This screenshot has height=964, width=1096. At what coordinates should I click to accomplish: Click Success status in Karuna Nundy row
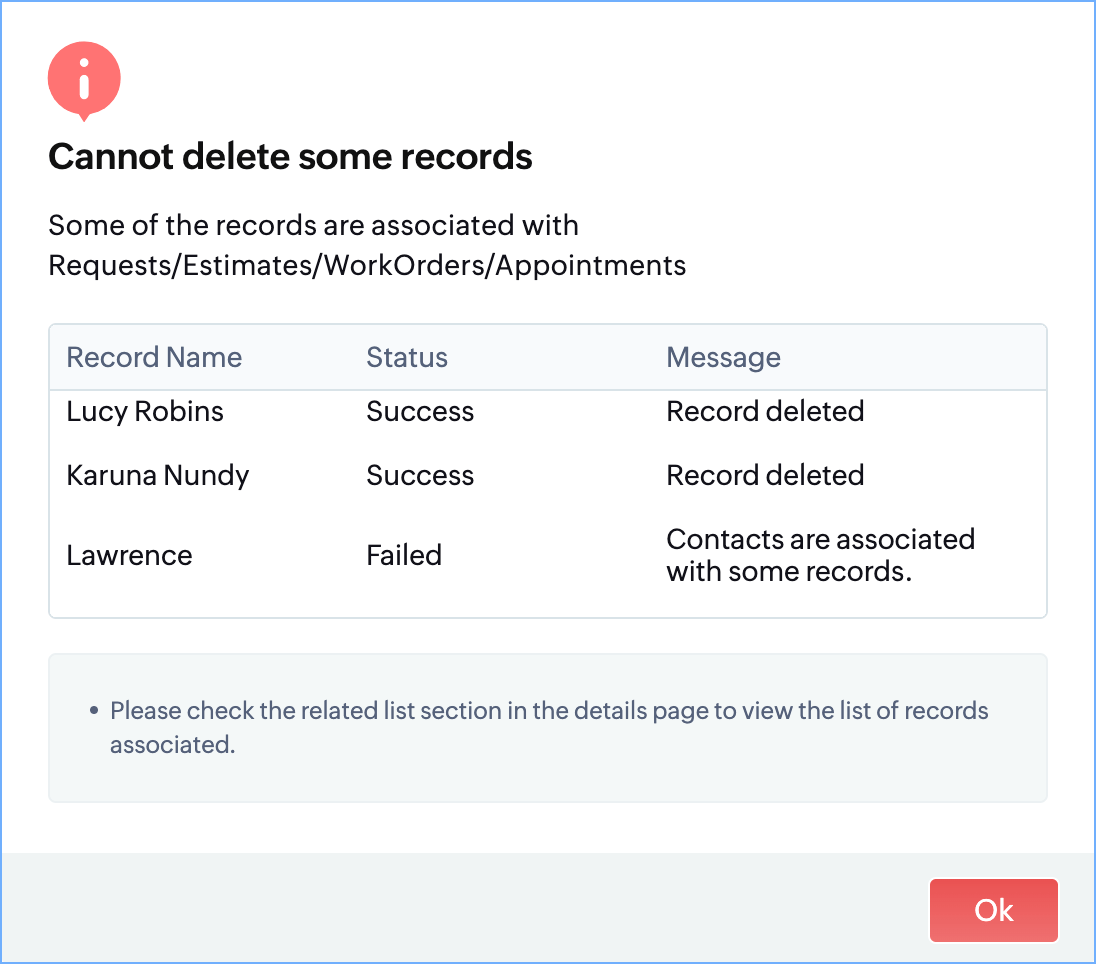[420, 475]
